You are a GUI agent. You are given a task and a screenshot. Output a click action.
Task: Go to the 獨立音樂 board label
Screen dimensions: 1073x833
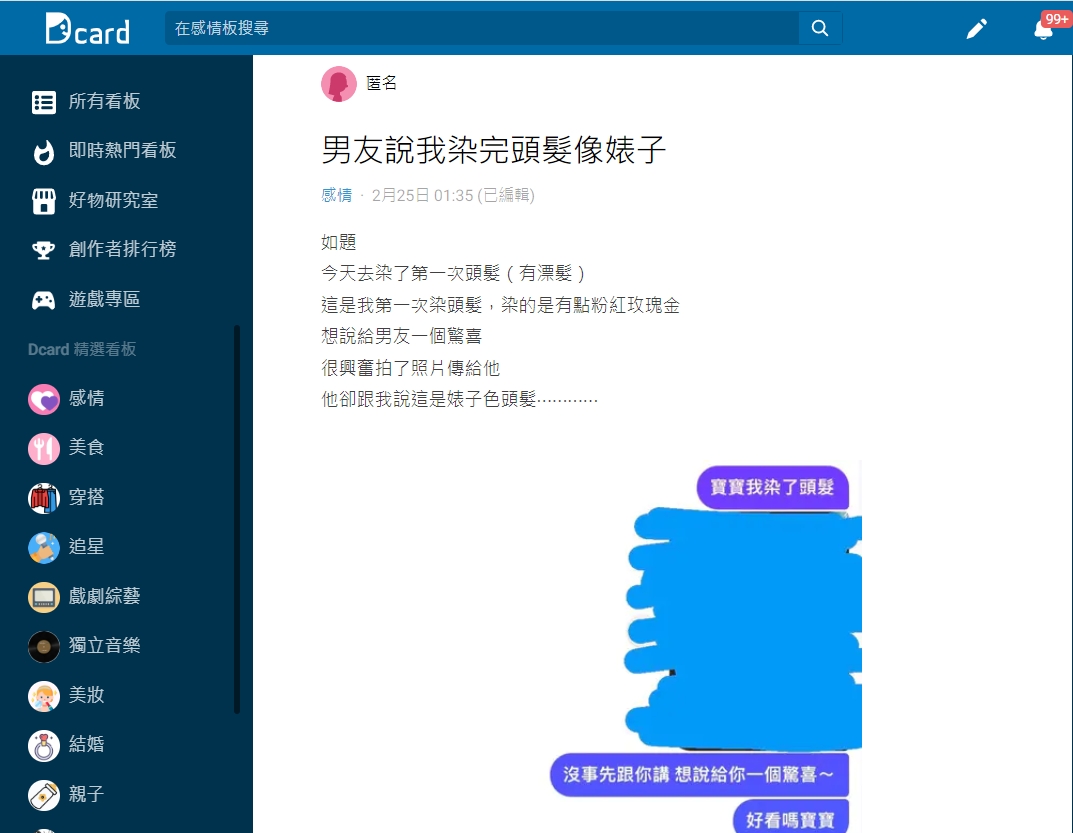pos(104,645)
